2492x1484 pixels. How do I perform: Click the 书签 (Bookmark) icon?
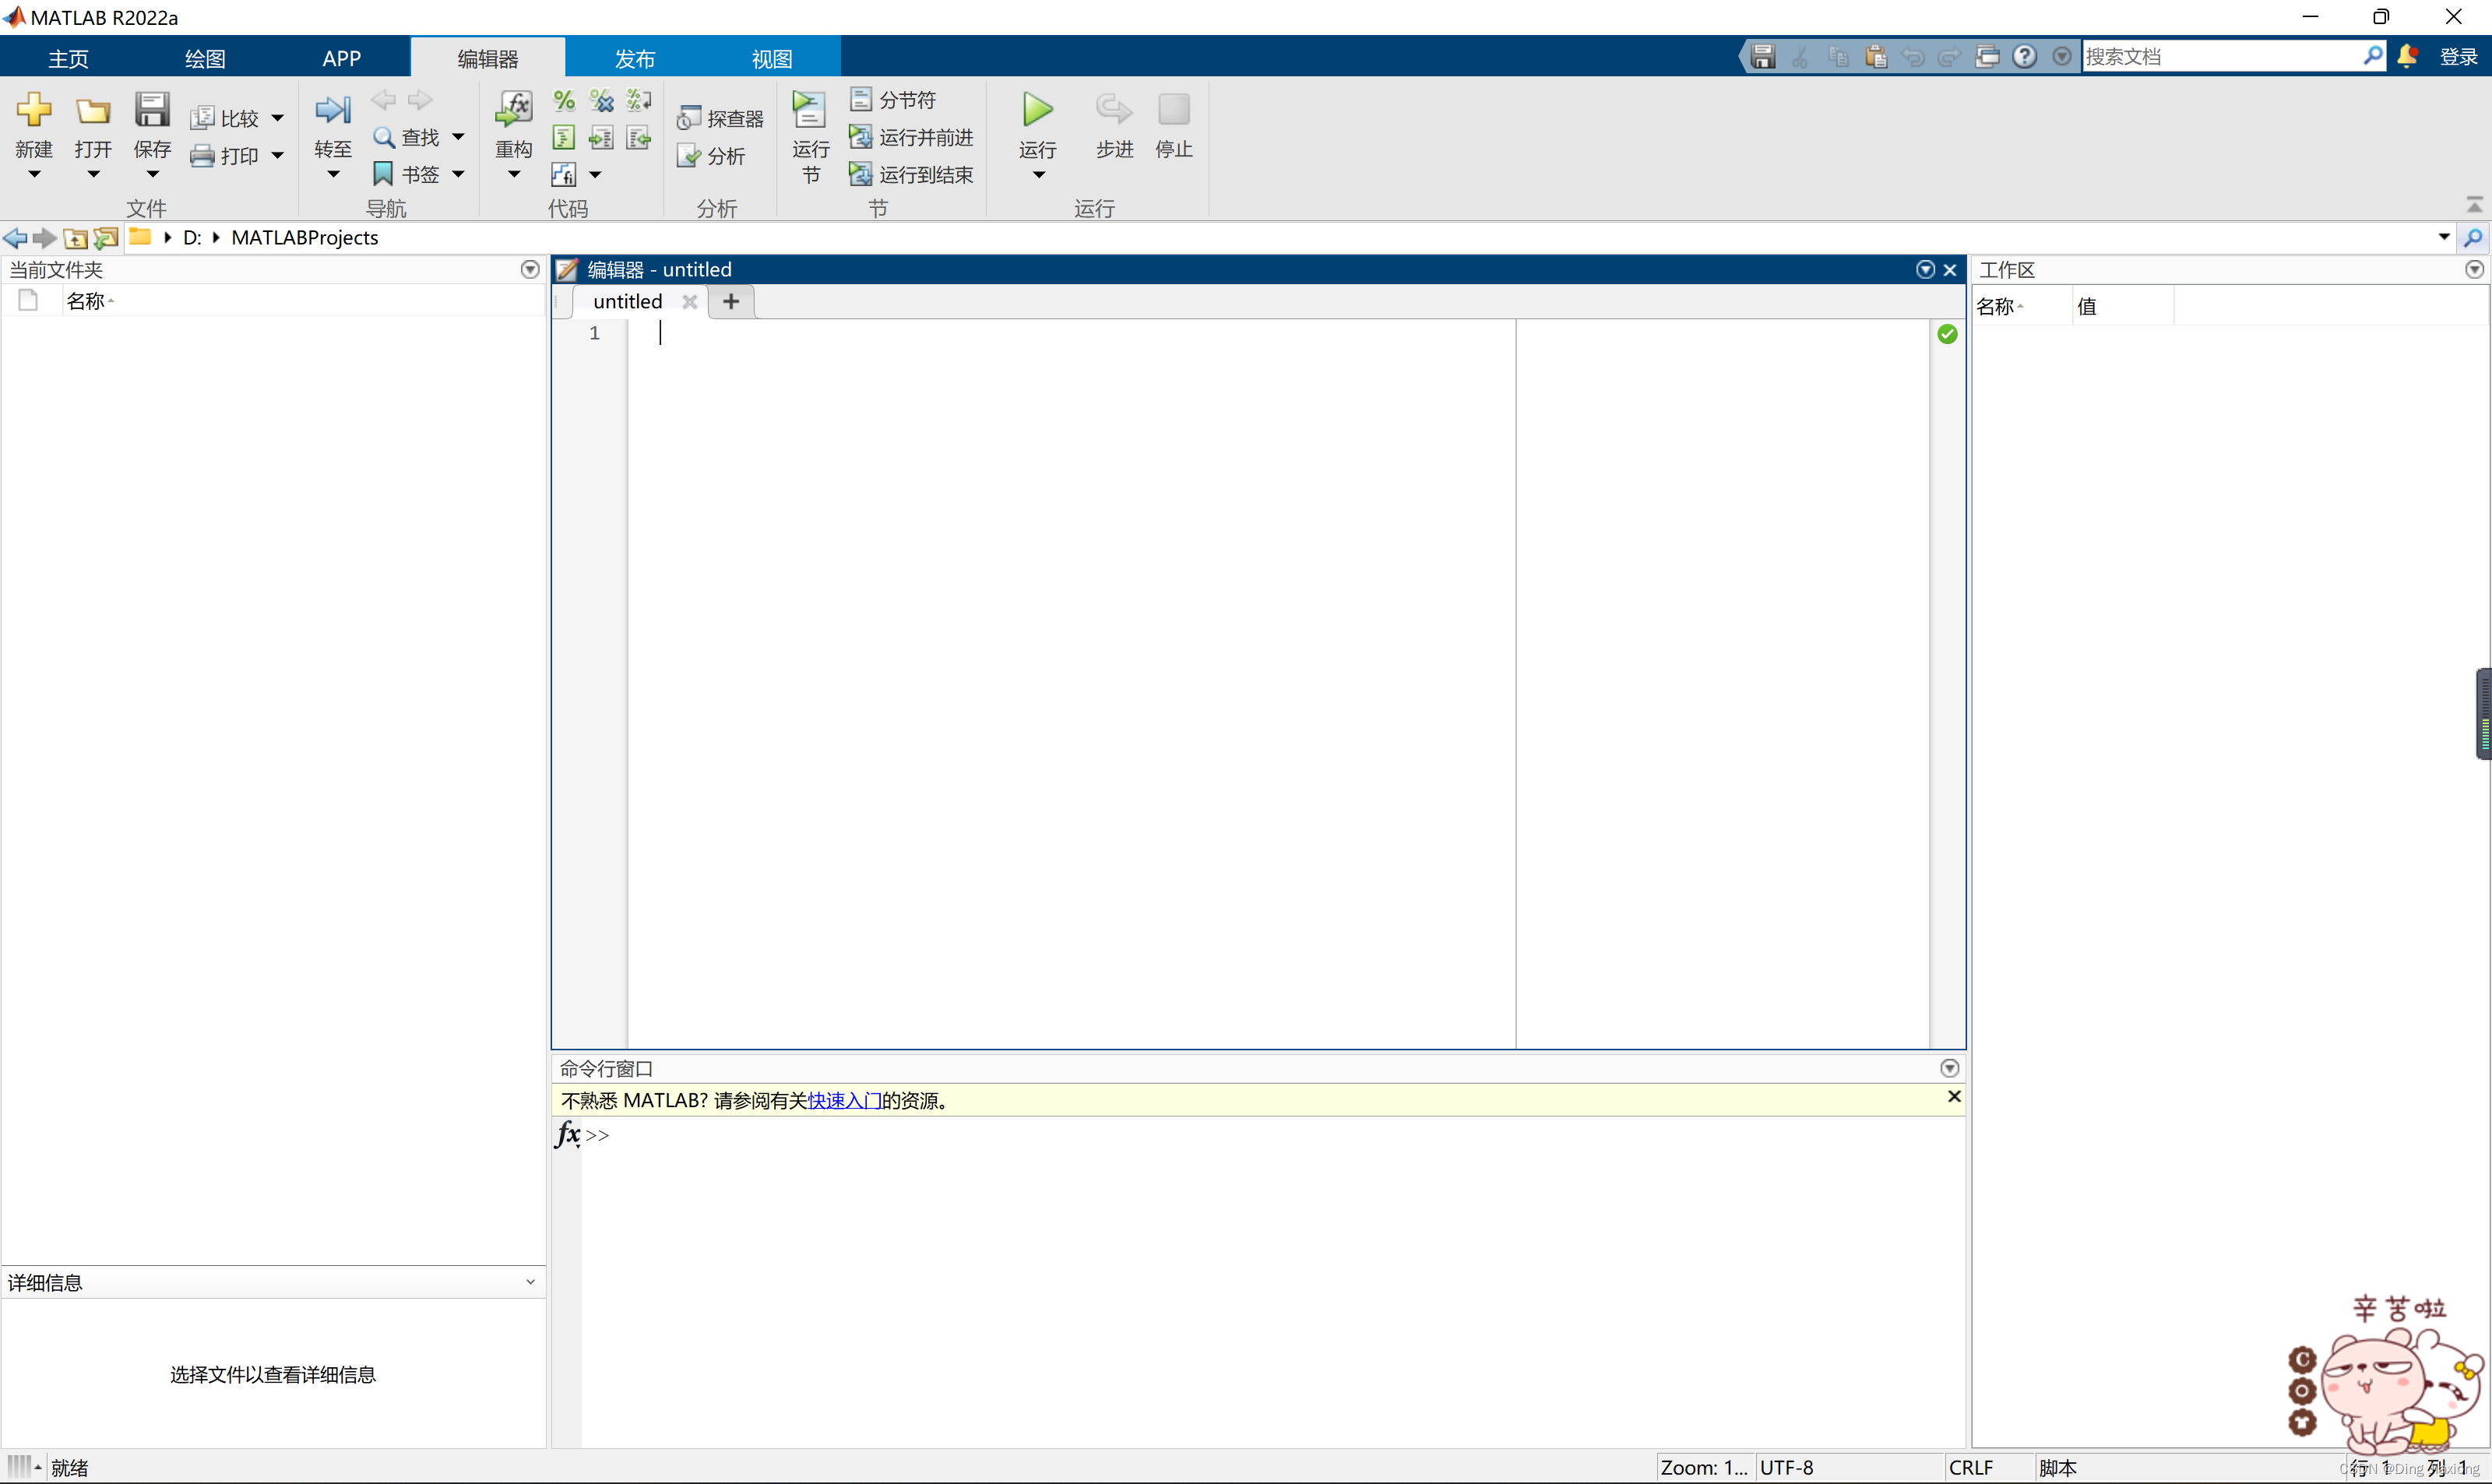click(x=383, y=174)
